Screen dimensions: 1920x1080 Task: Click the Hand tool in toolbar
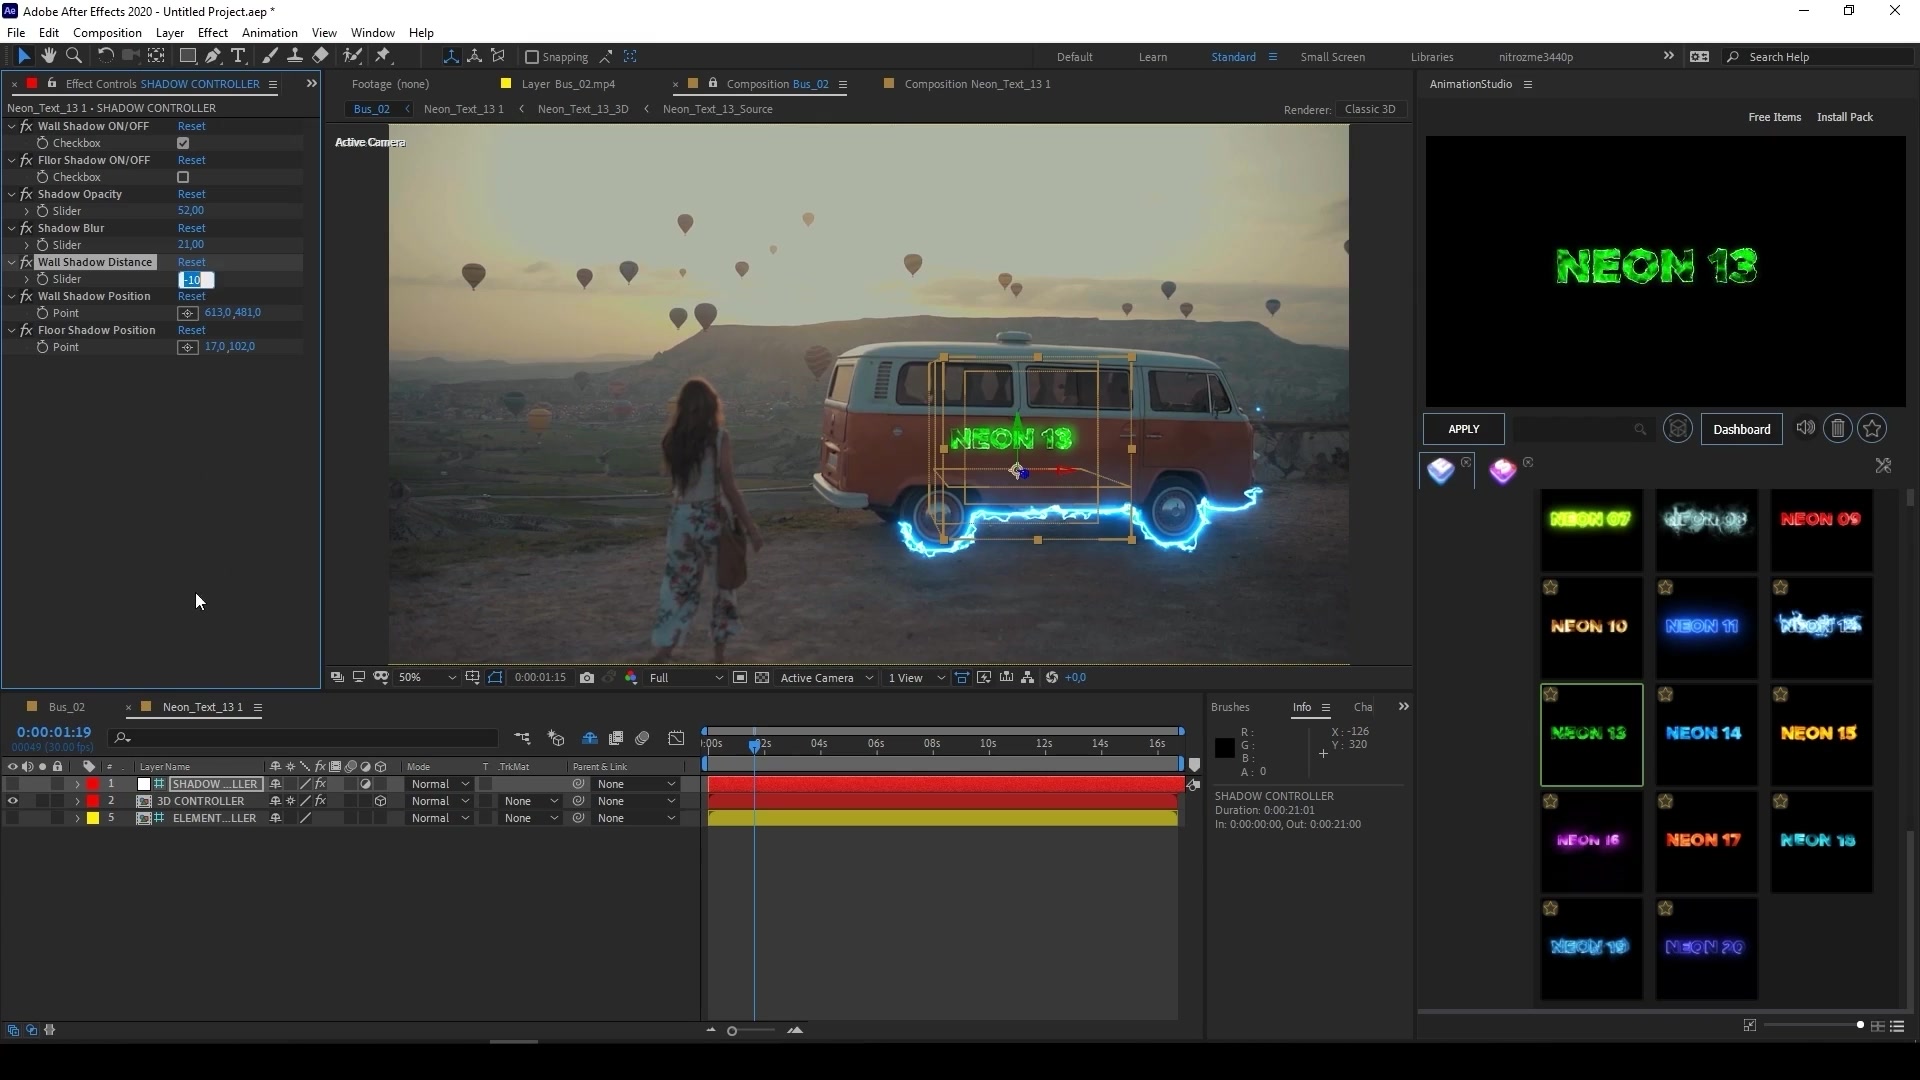(x=47, y=55)
